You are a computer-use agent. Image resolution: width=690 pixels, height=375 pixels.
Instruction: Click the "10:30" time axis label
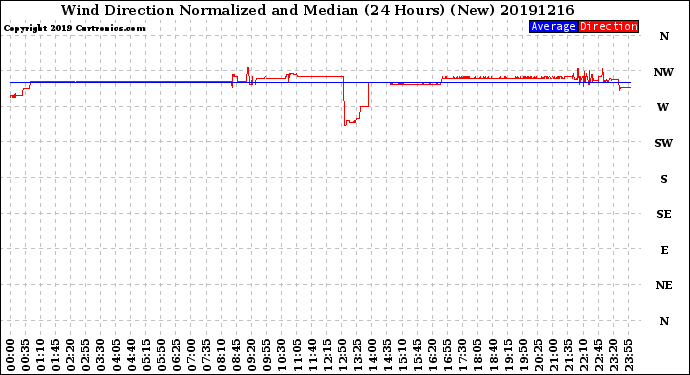(282, 355)
